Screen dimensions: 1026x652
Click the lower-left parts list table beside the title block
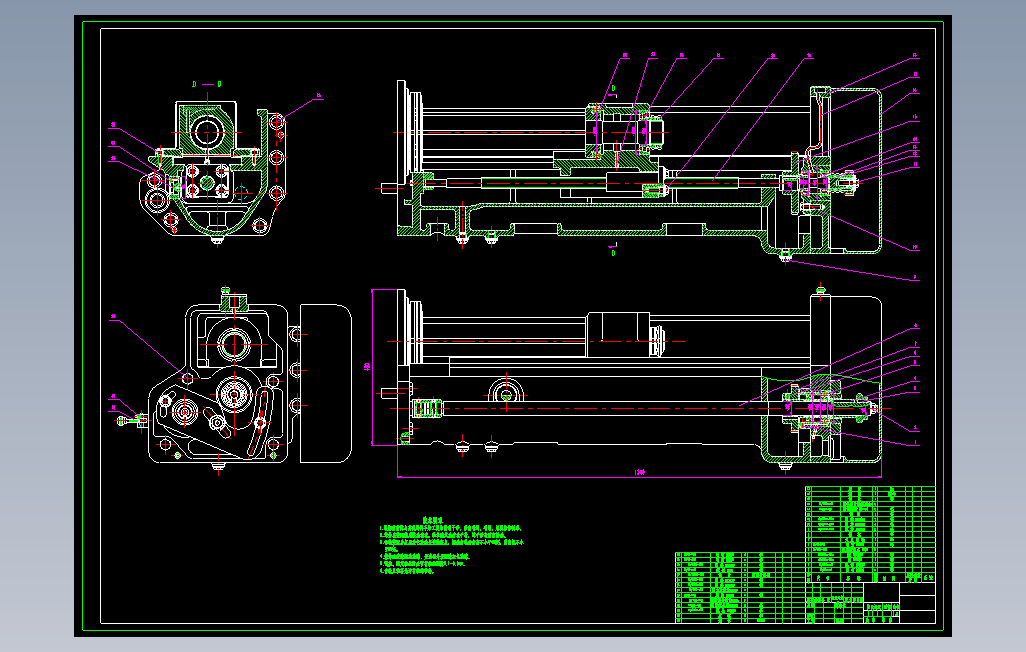coord(740,587)
